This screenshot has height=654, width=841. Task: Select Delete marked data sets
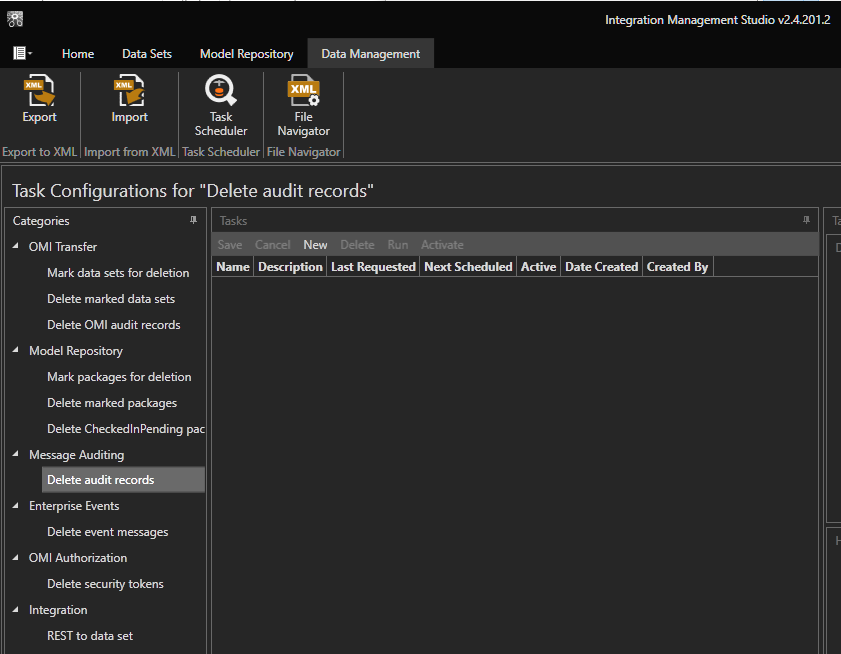point(111,299)
